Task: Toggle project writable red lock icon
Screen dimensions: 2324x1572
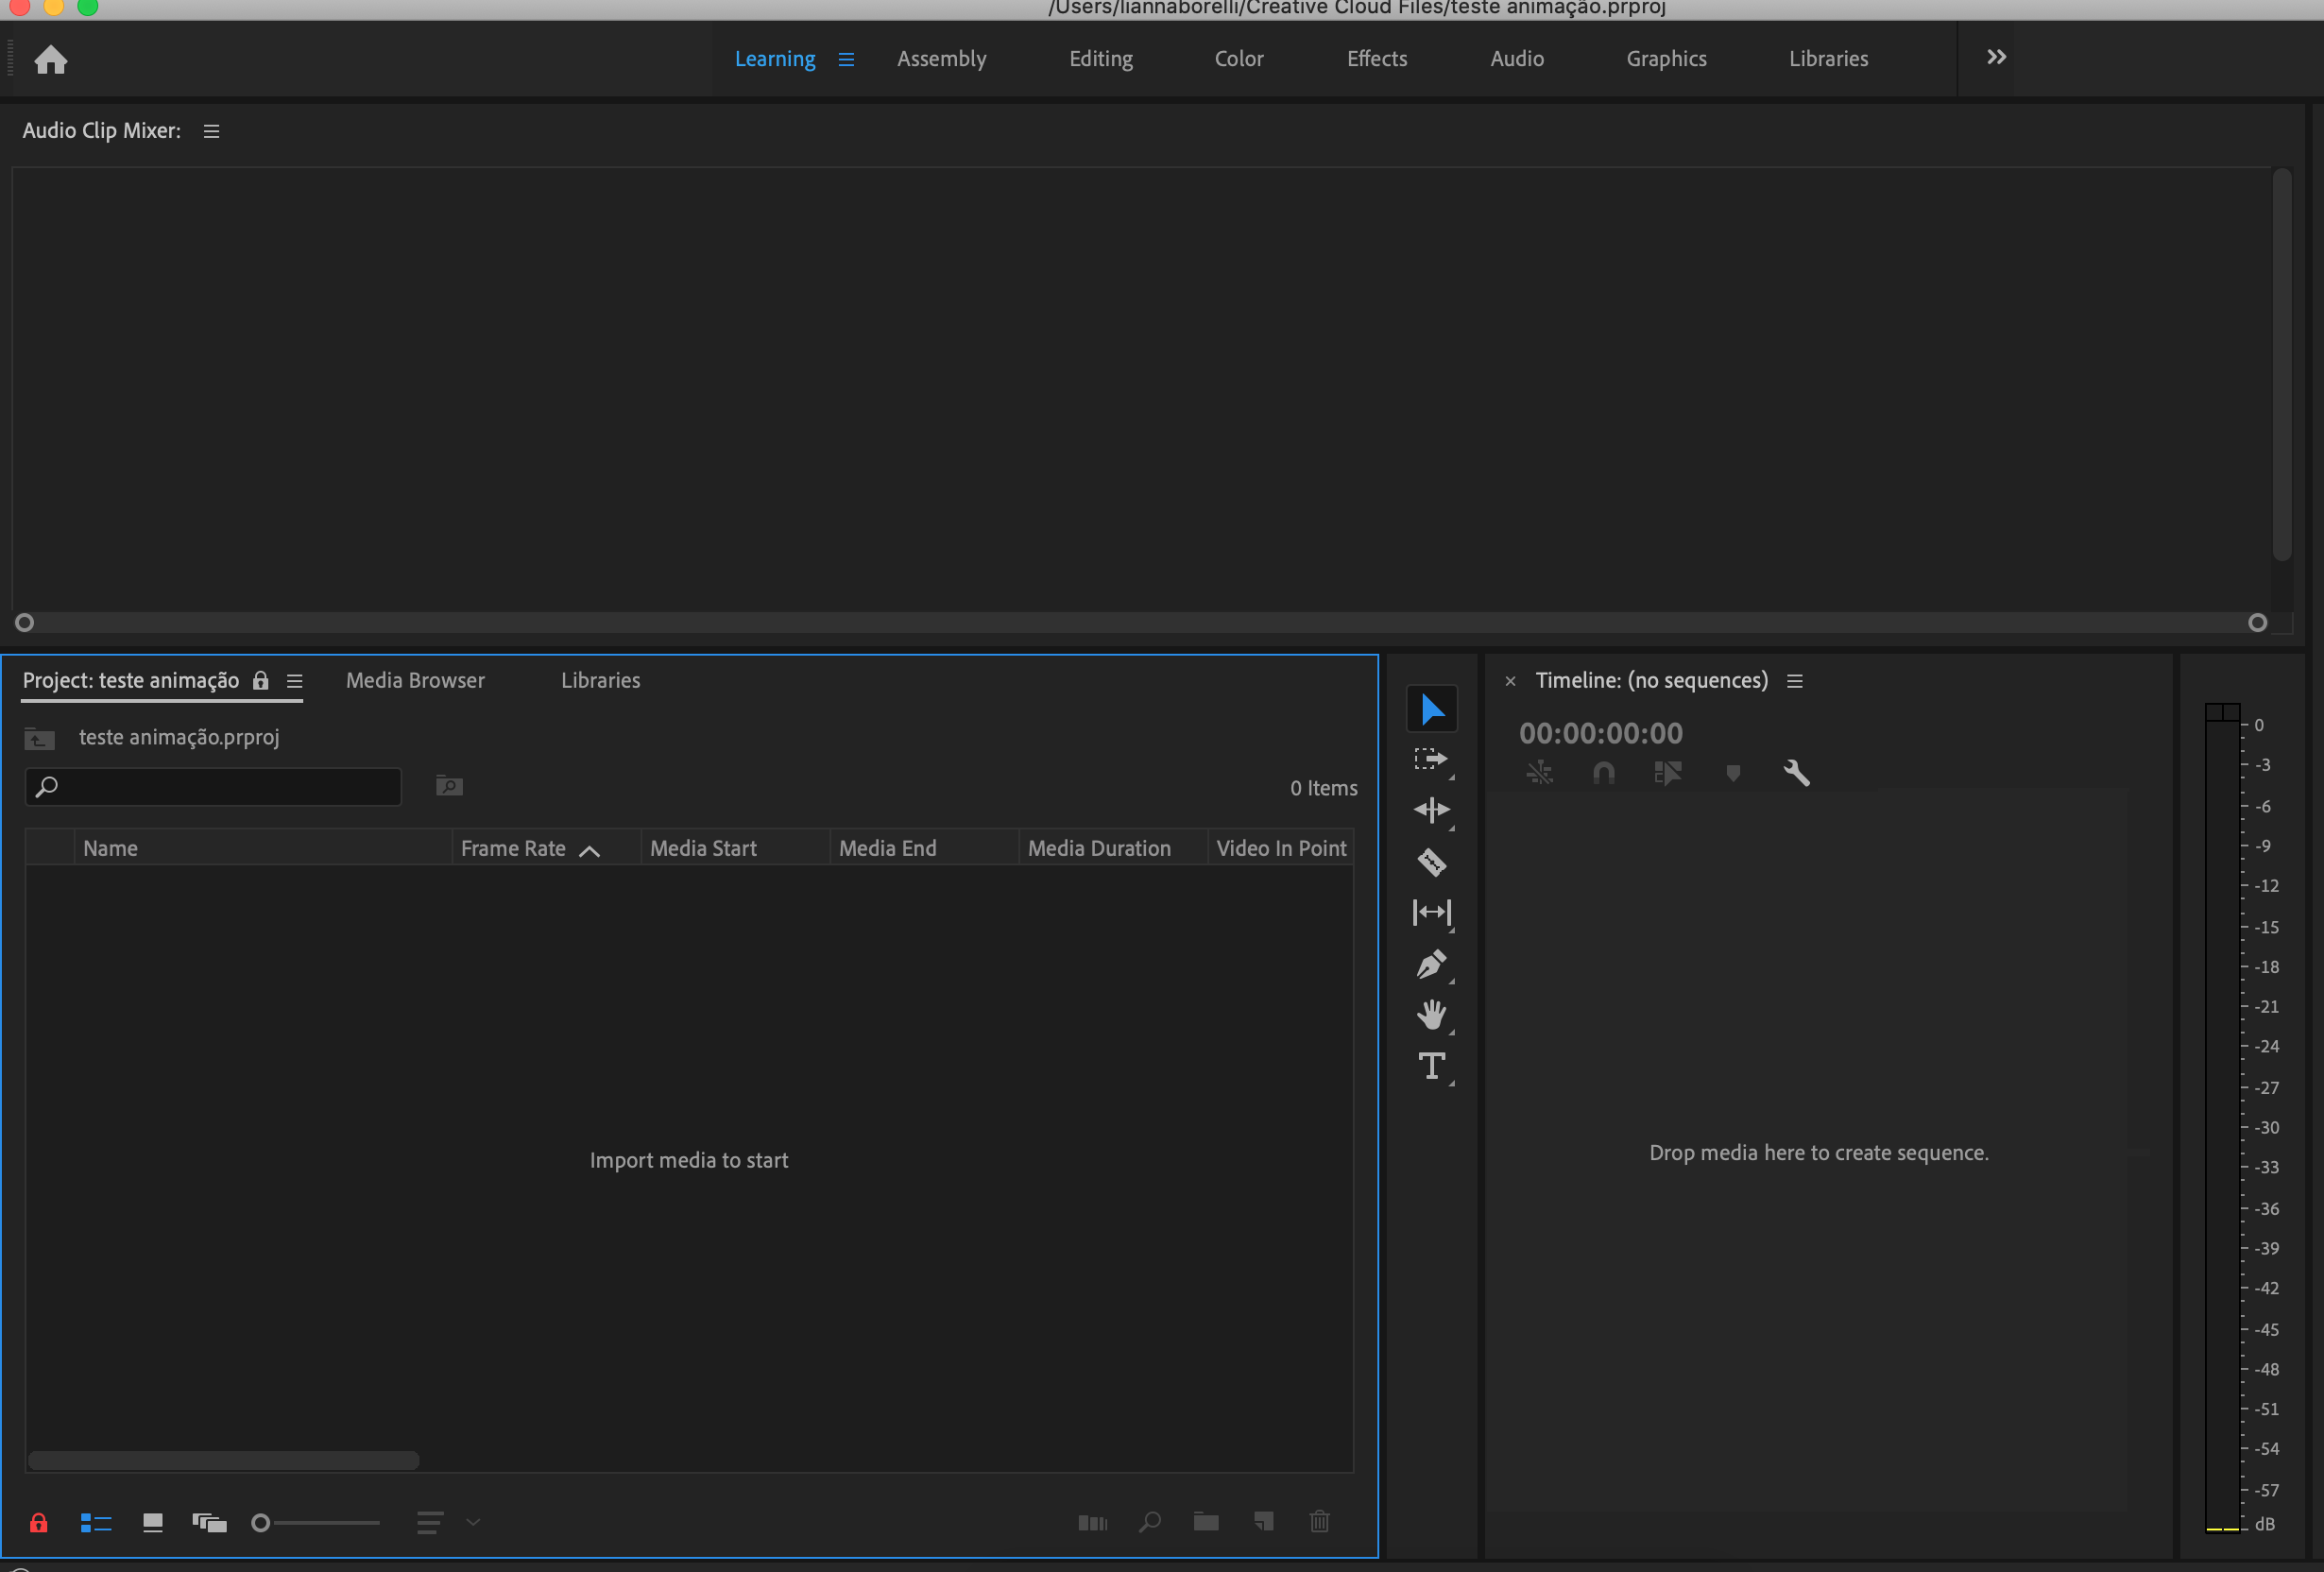Action: [38, 1522]
